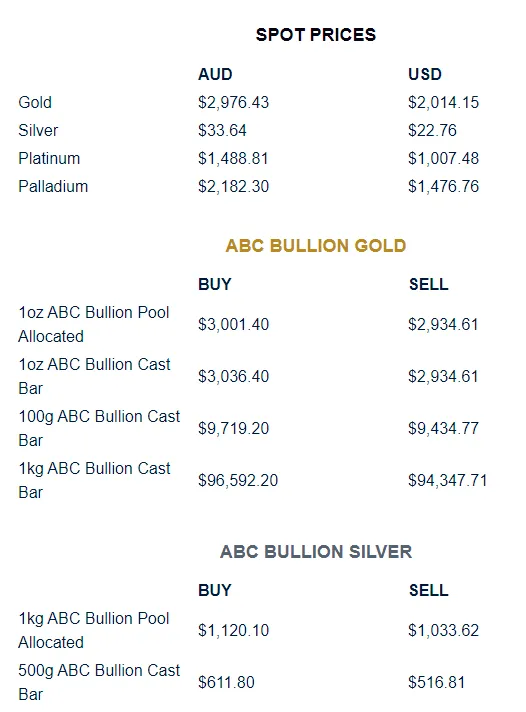Click the 500g Cast Bar buy price $611.80
The height and width of the screenshot is (712, 526).
226,682
